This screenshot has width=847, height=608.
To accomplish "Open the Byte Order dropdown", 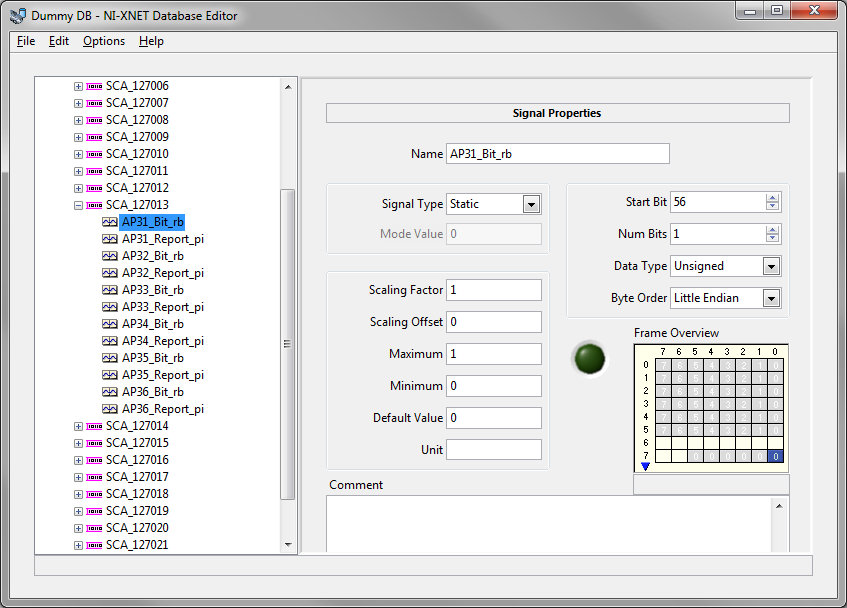I will 771,298.
